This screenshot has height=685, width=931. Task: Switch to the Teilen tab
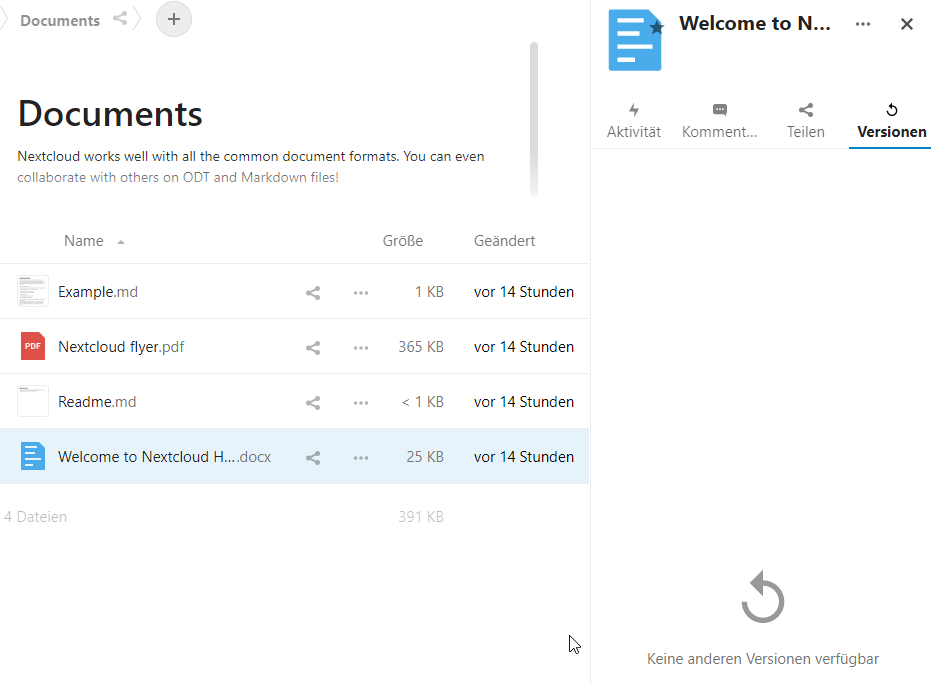[x=806, y=121]
